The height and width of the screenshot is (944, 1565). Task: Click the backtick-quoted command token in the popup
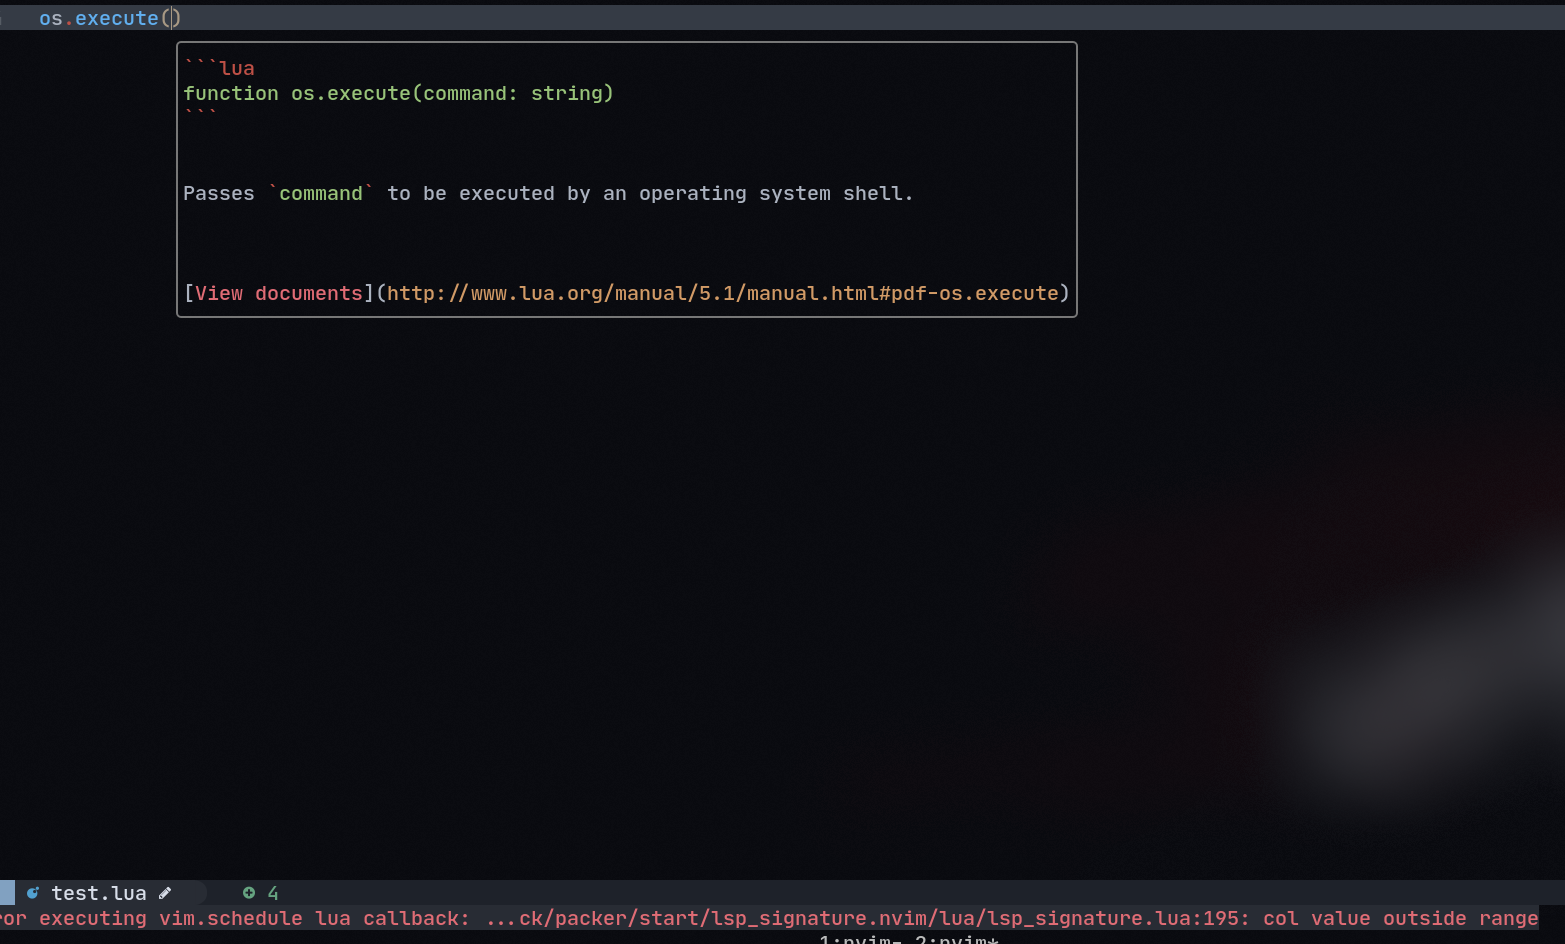click(321, 193)
